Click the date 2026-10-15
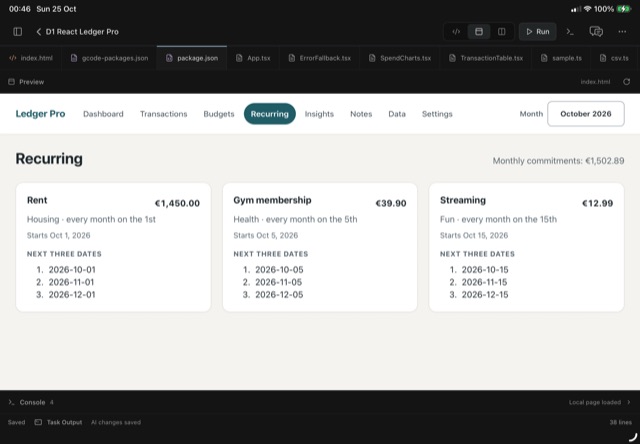This screenshot has width=640, height=444. (x=485, y=270)
